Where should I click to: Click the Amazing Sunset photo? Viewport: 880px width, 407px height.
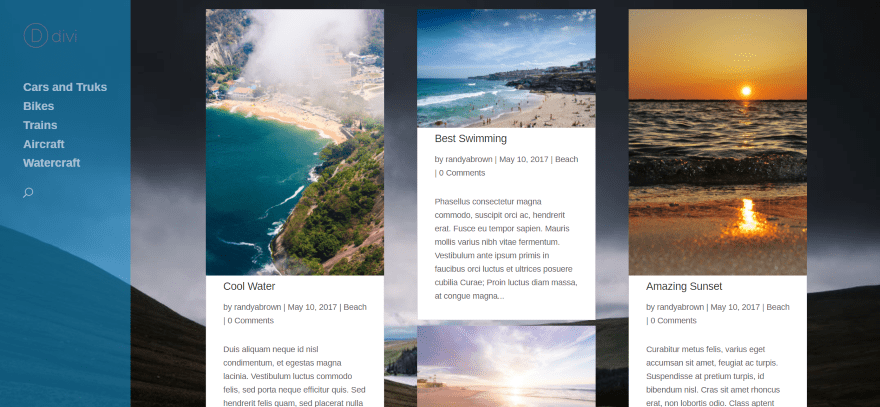[717, 142]
